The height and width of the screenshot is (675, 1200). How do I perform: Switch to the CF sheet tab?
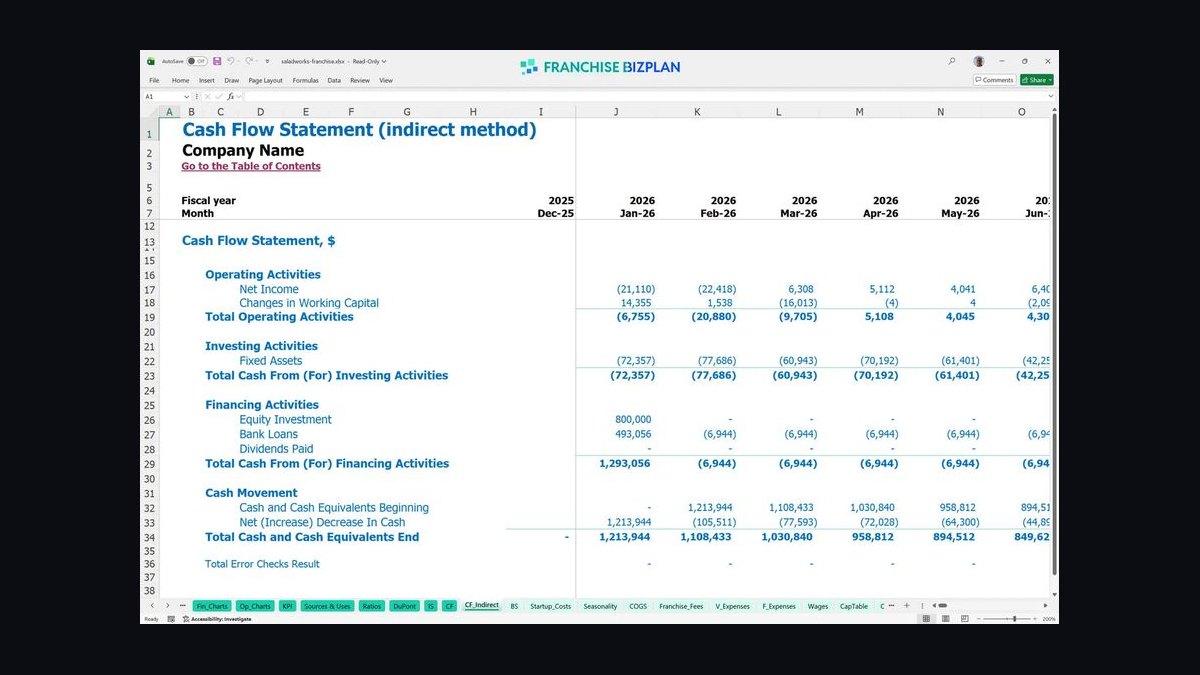[450, 606]
